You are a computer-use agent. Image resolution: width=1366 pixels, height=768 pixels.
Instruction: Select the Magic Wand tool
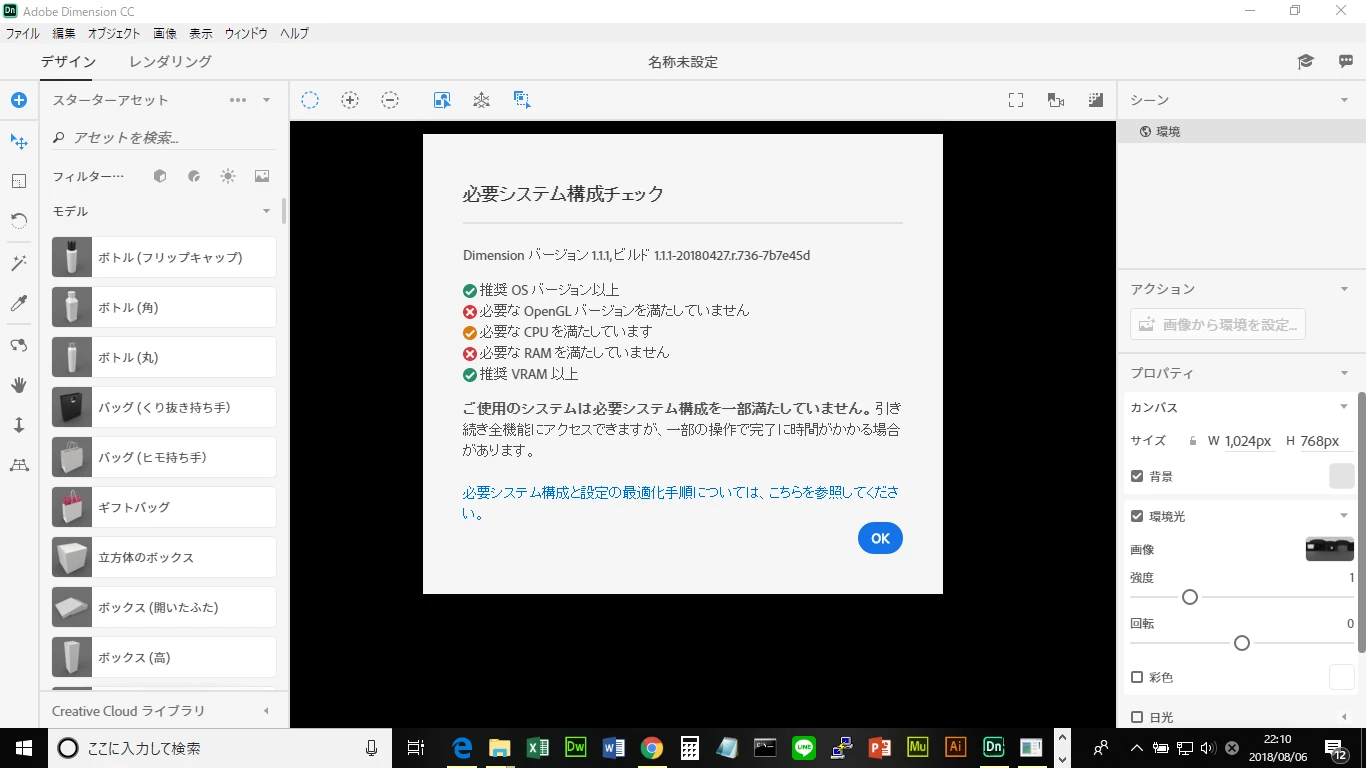(19, 263)
